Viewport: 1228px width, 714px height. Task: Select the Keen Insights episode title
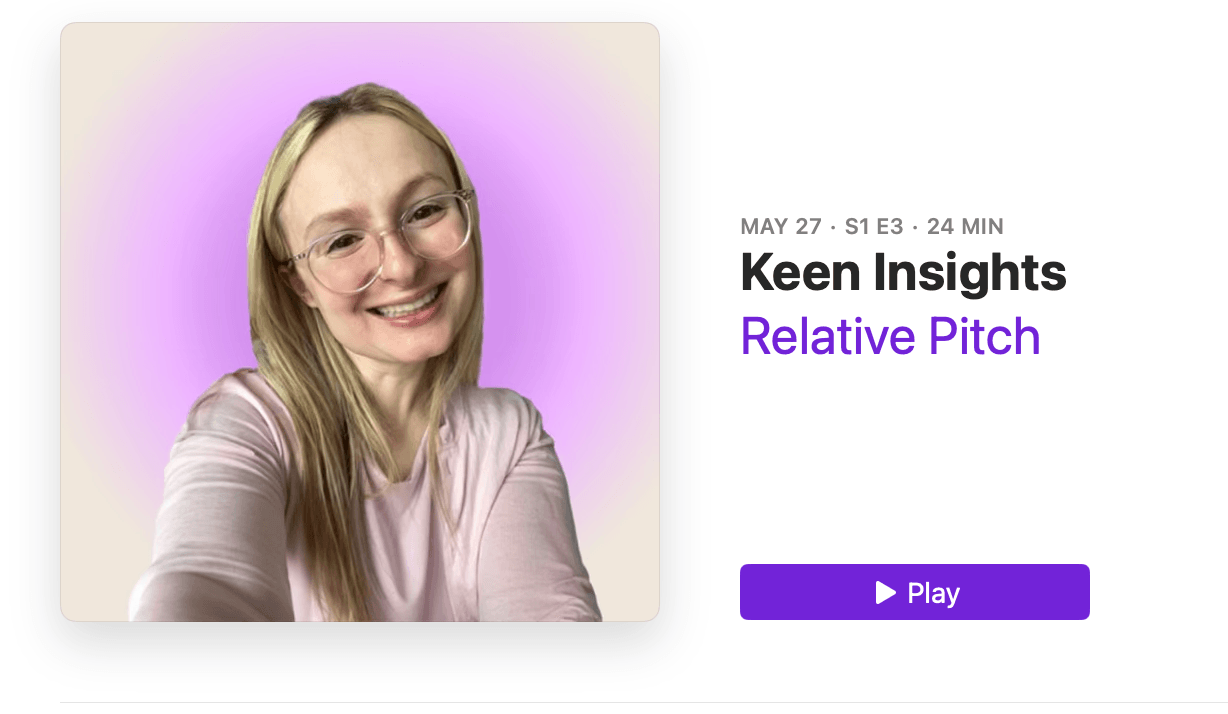(x=903, y=272)
